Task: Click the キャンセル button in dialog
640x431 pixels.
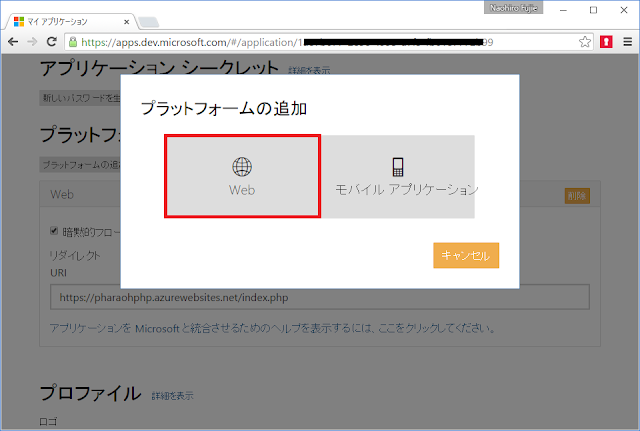Action: click(x=466, y=255)
